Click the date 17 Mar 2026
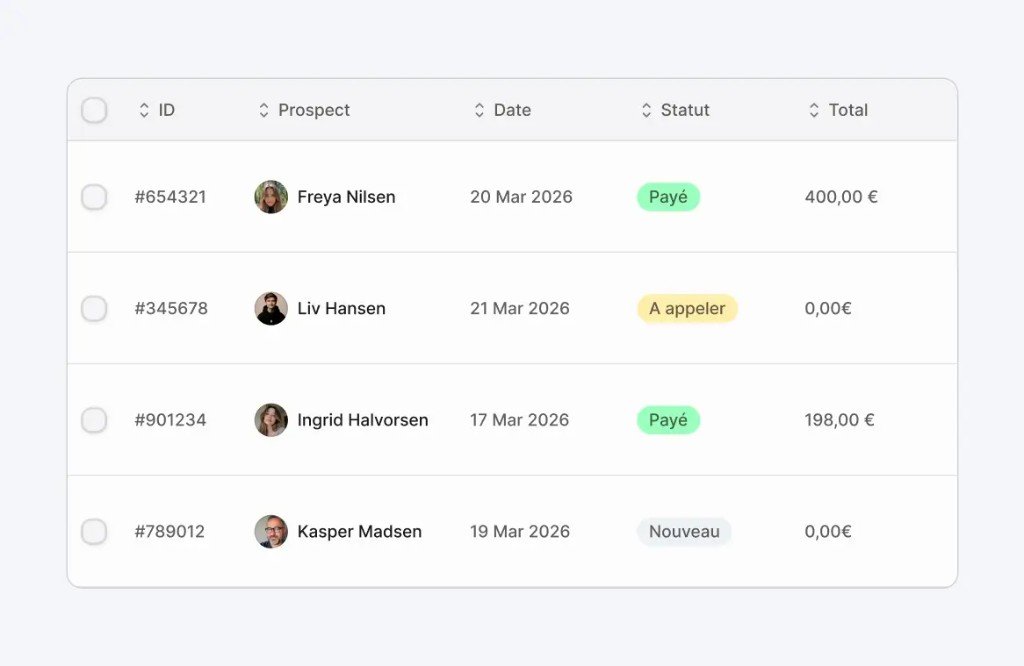Screen dimensions: 1024x666 coord(518,420)
